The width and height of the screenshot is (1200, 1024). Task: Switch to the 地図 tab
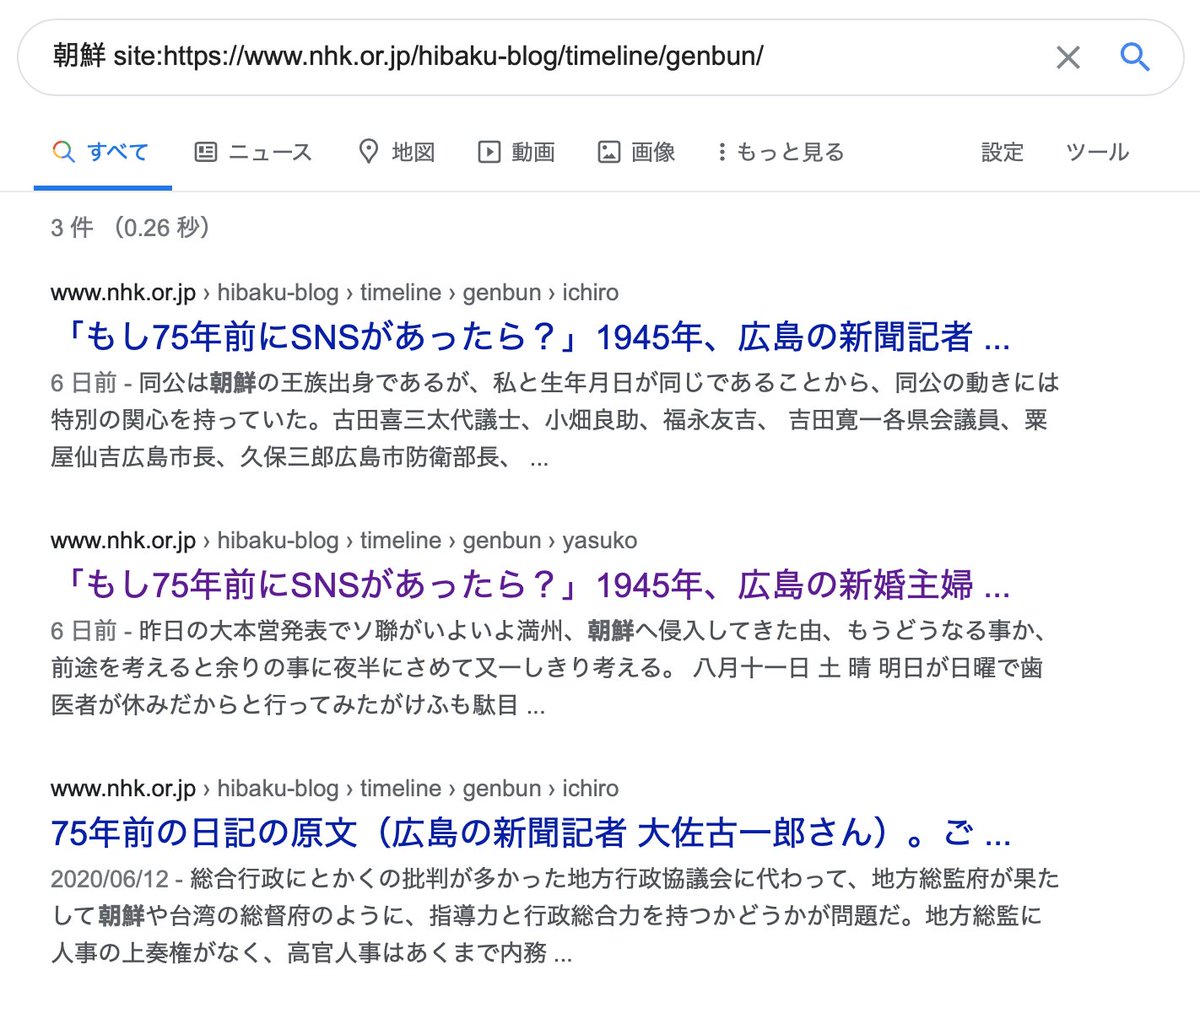pos(397,152)
